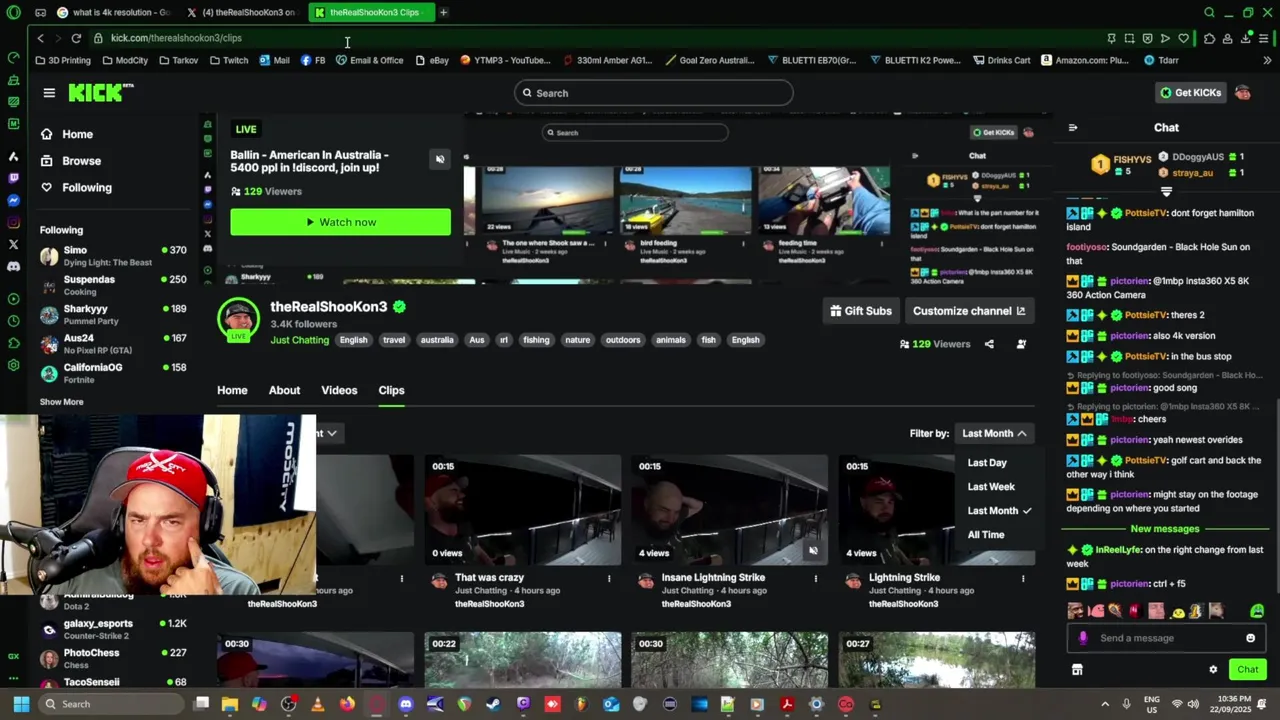The height and width of the screenshot is (720, 1280).
Task: Open the Twitch bookmark
Action: [229, 60]
